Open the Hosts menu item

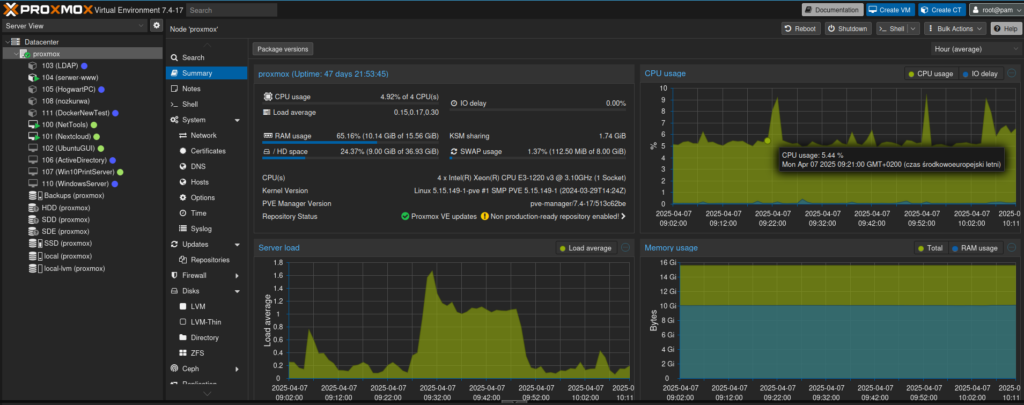[206, 182]
